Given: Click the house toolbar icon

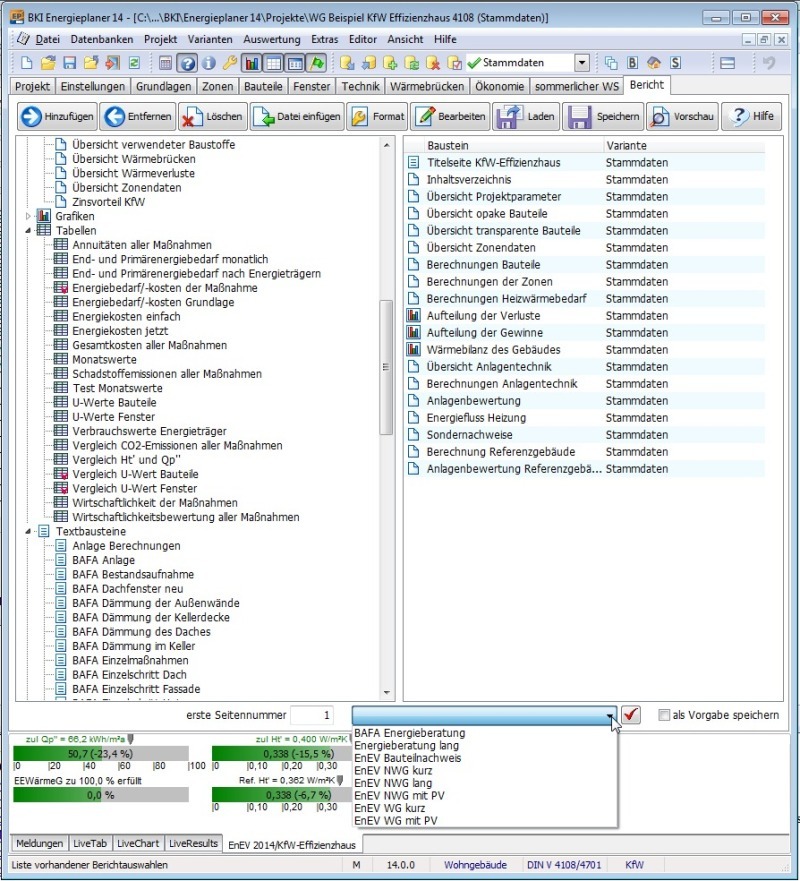Looking at the screenshot, I should point(654,63).
